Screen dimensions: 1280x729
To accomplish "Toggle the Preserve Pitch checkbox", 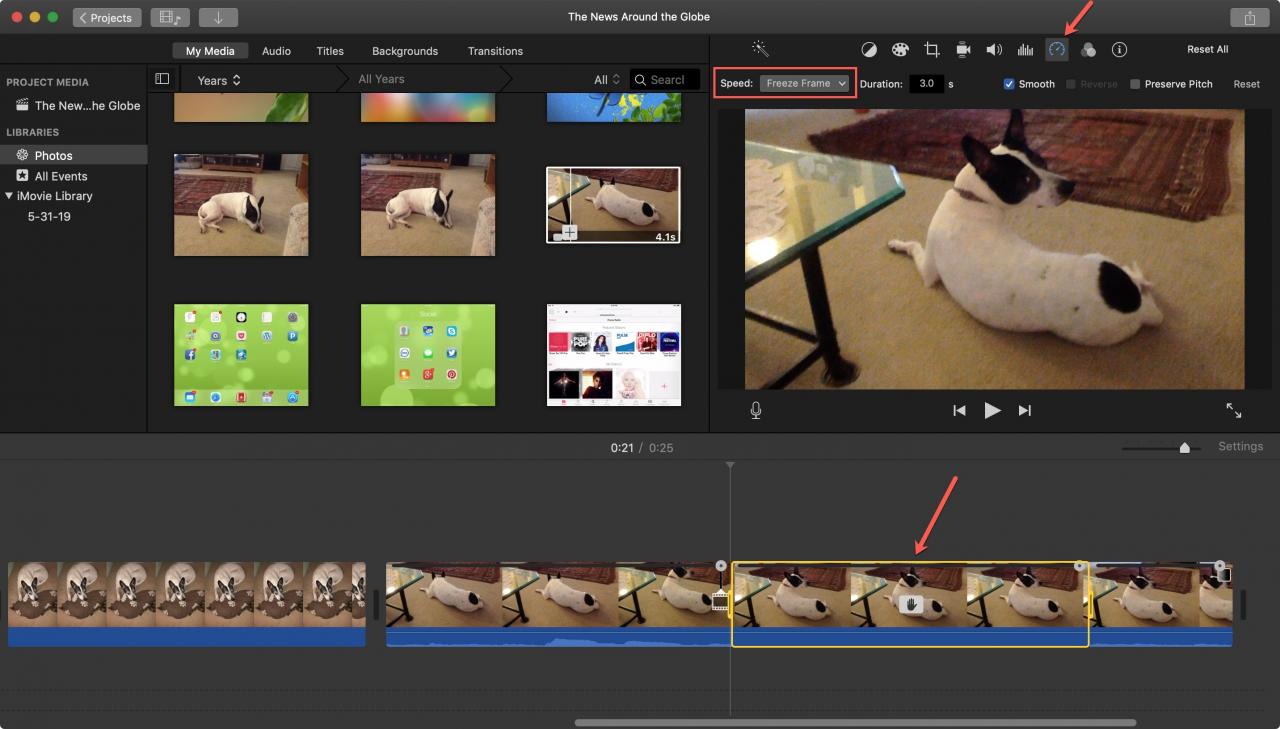I will (x=1135, y=84).
